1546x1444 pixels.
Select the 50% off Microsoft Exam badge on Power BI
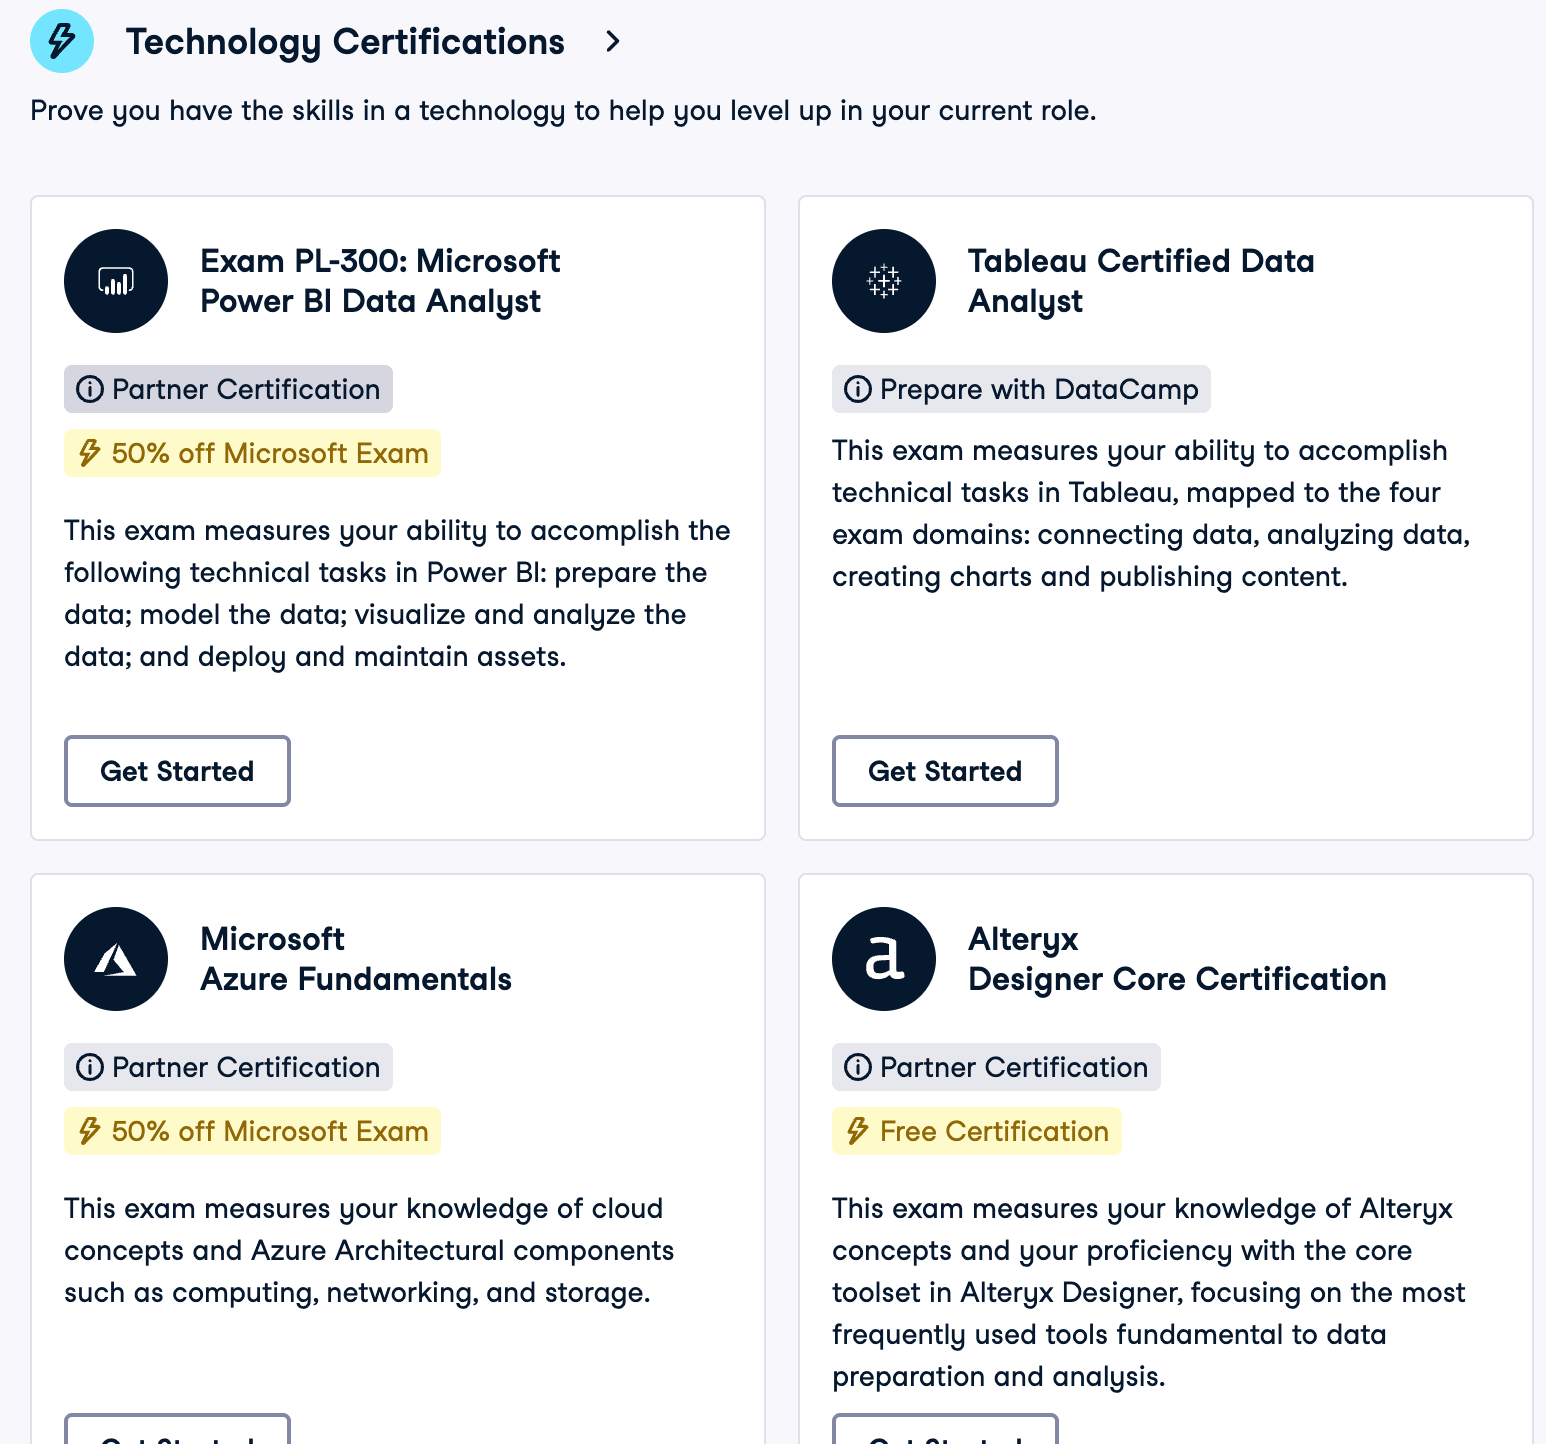coord(252,453)
